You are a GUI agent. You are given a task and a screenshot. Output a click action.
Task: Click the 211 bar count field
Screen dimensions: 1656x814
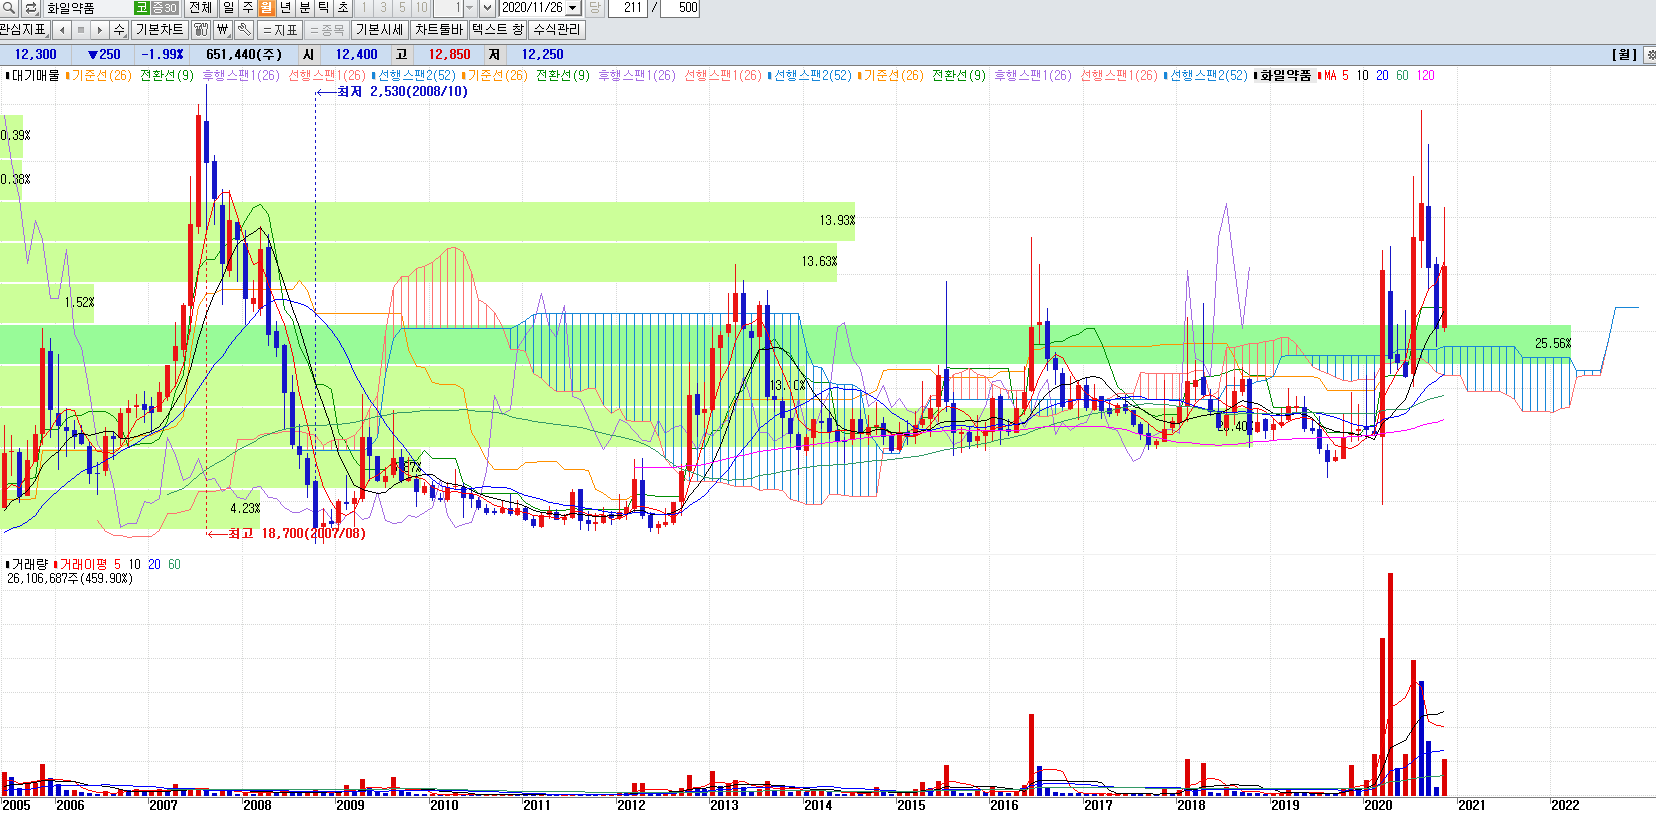point(626,8)
